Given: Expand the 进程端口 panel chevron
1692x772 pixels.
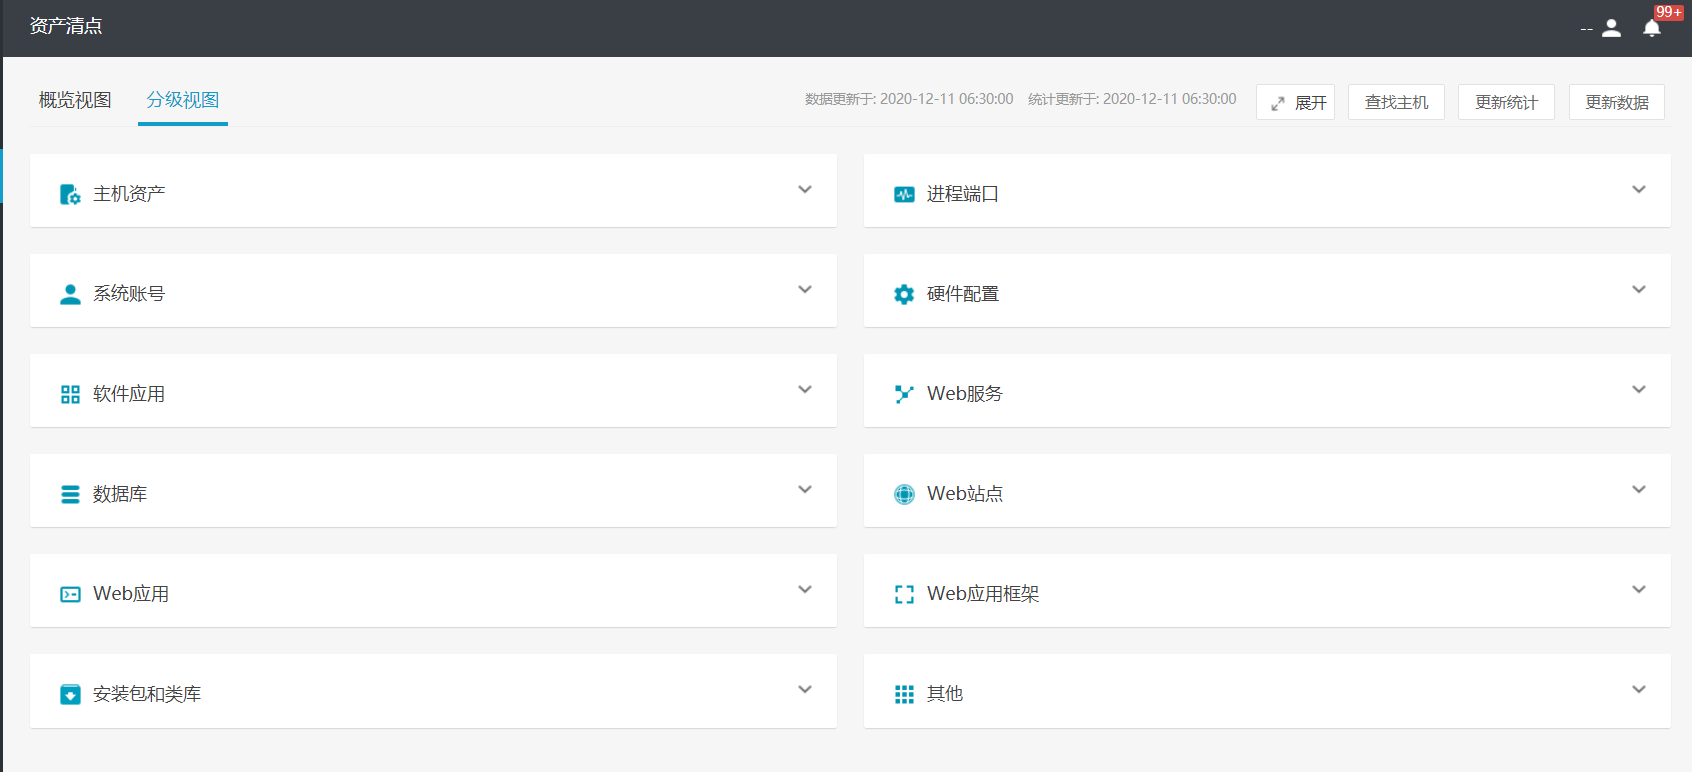Looking at the screenshot, I should coord(1639,190).
